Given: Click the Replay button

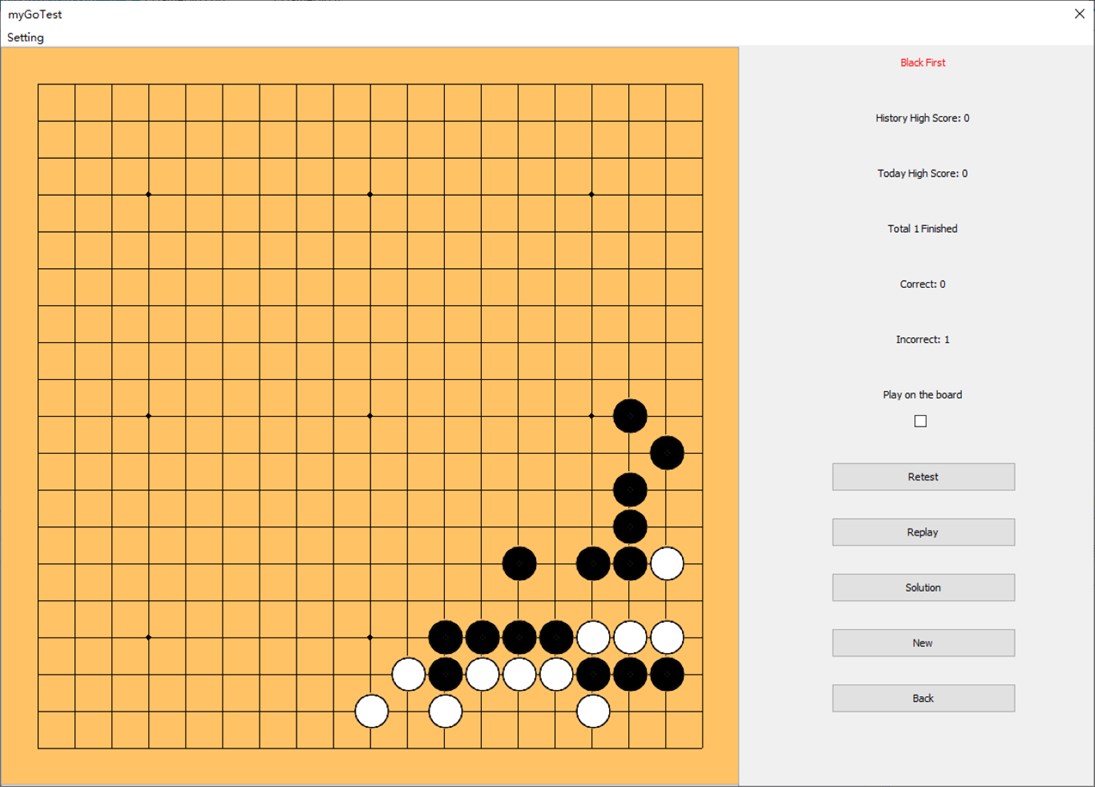Looking at the screenshot, I should pos(922,531).
